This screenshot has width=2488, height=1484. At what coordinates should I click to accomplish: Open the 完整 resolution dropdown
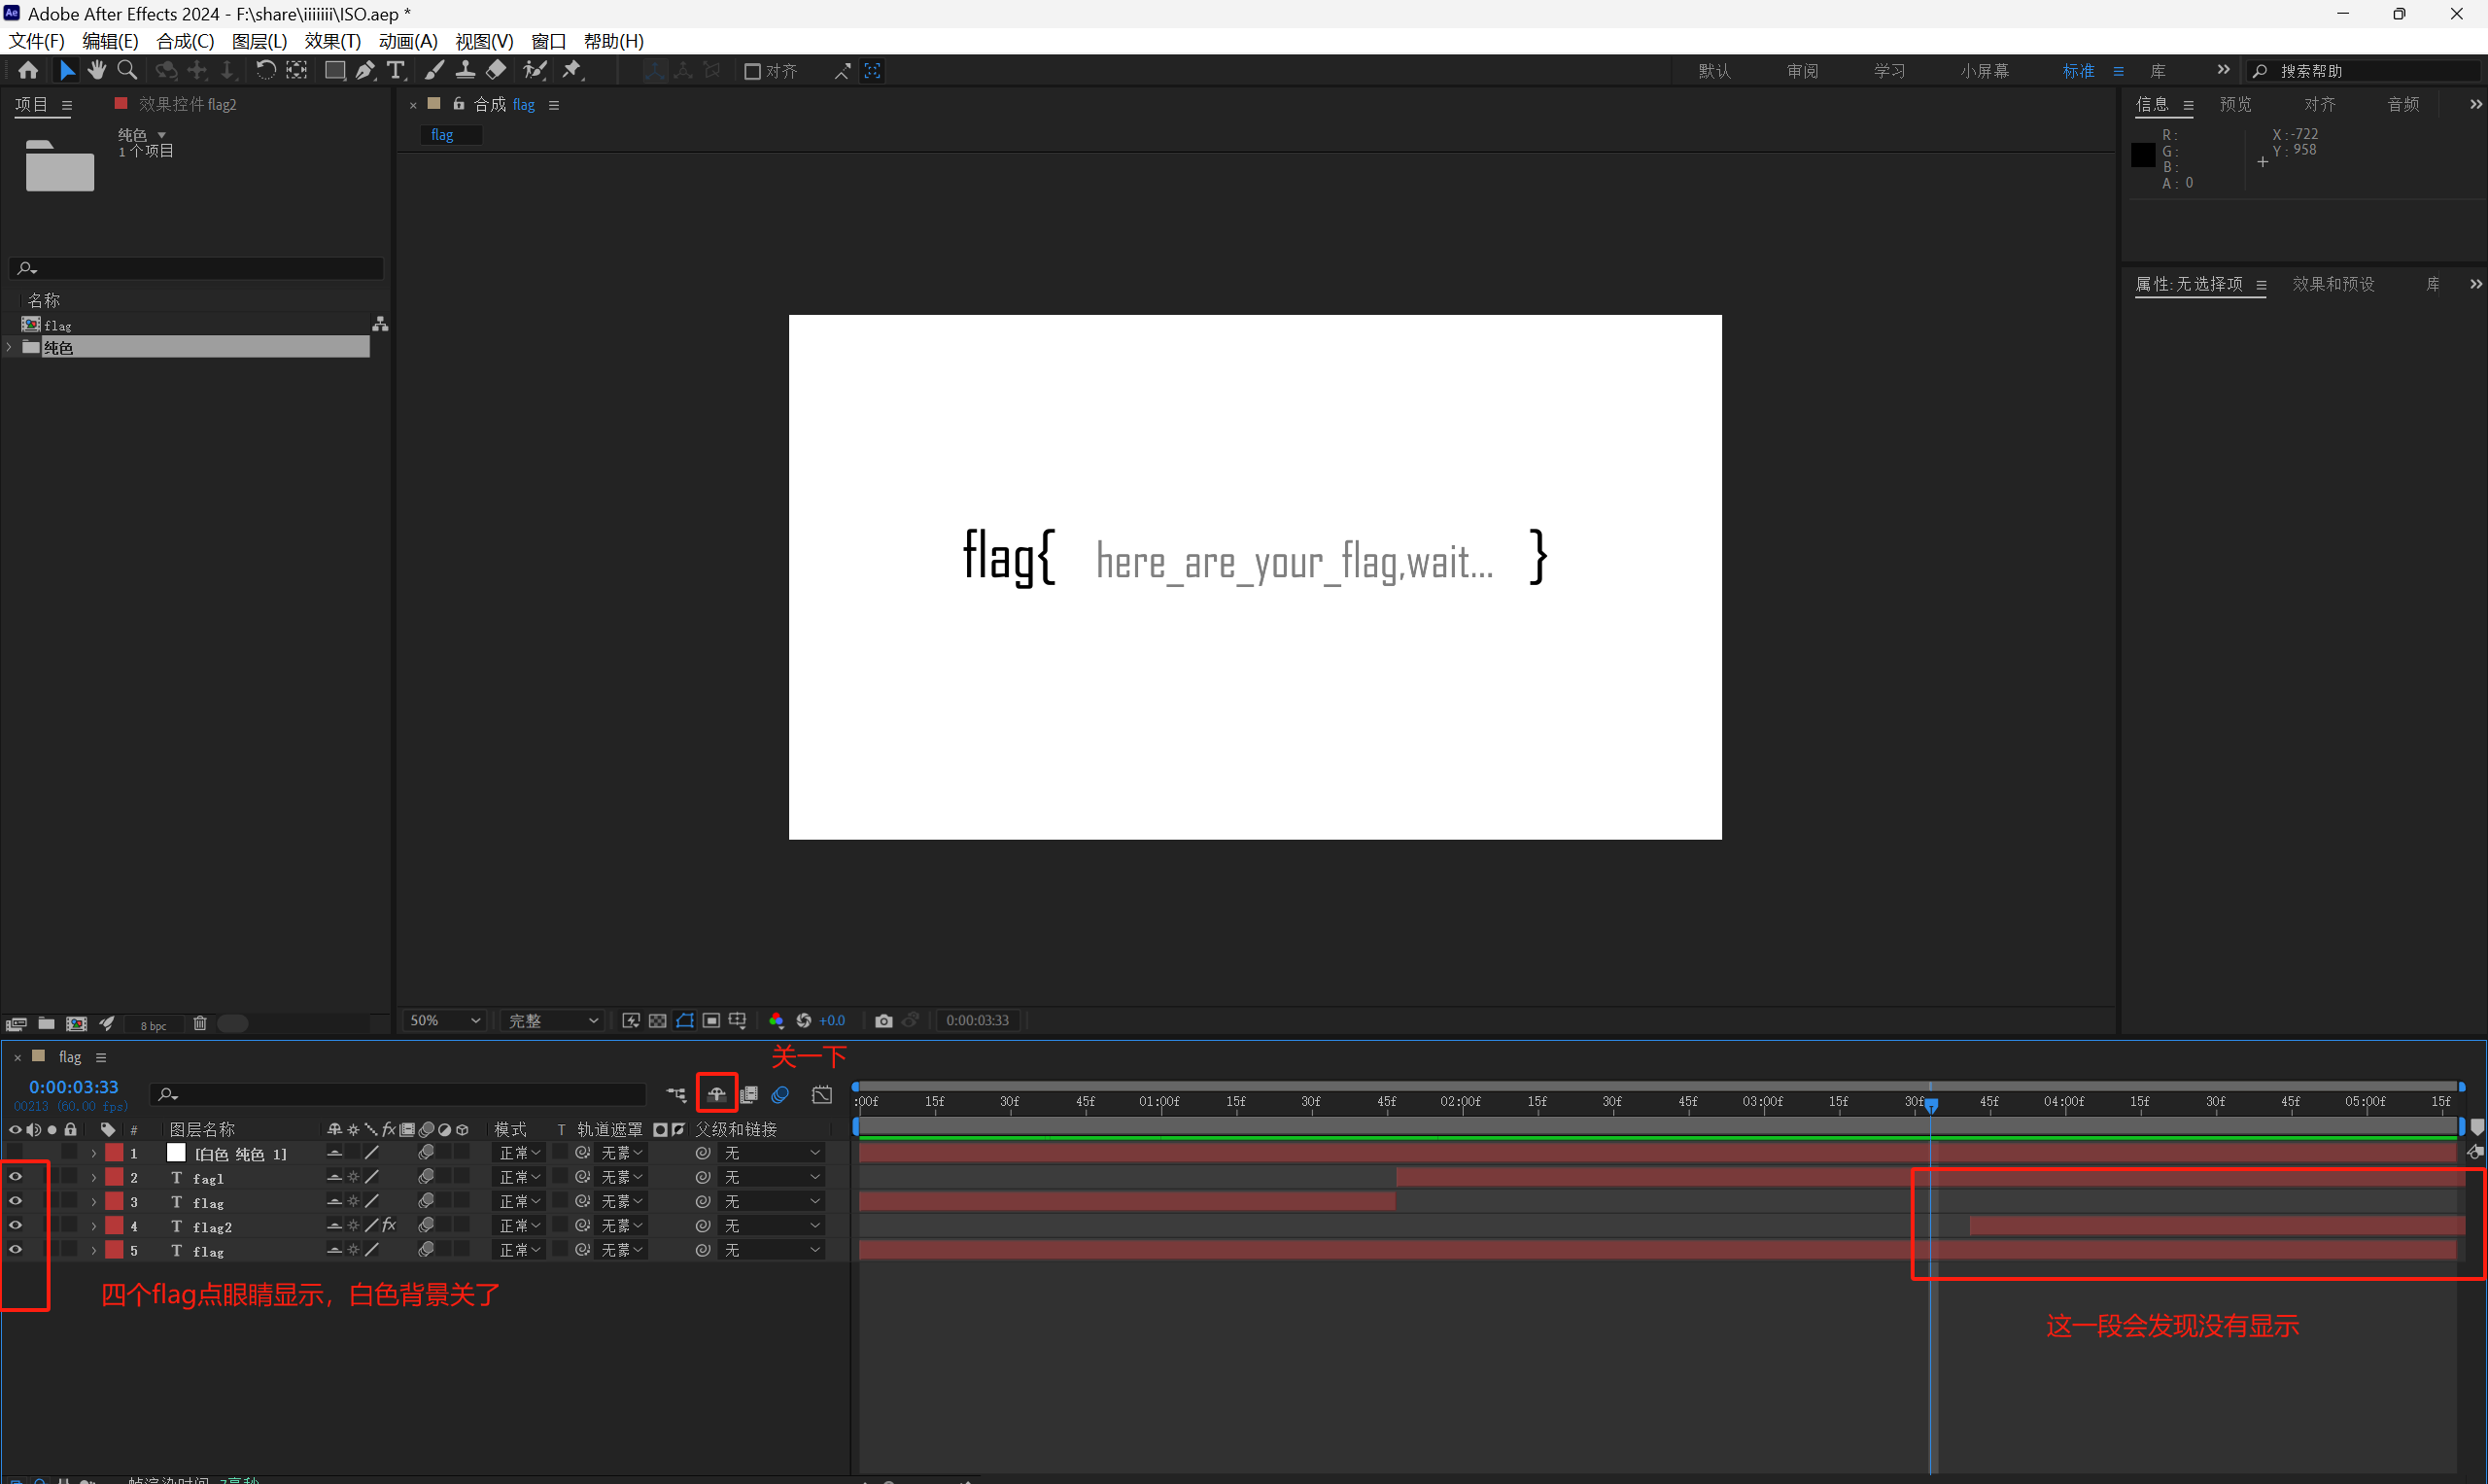coord(552,1020)
